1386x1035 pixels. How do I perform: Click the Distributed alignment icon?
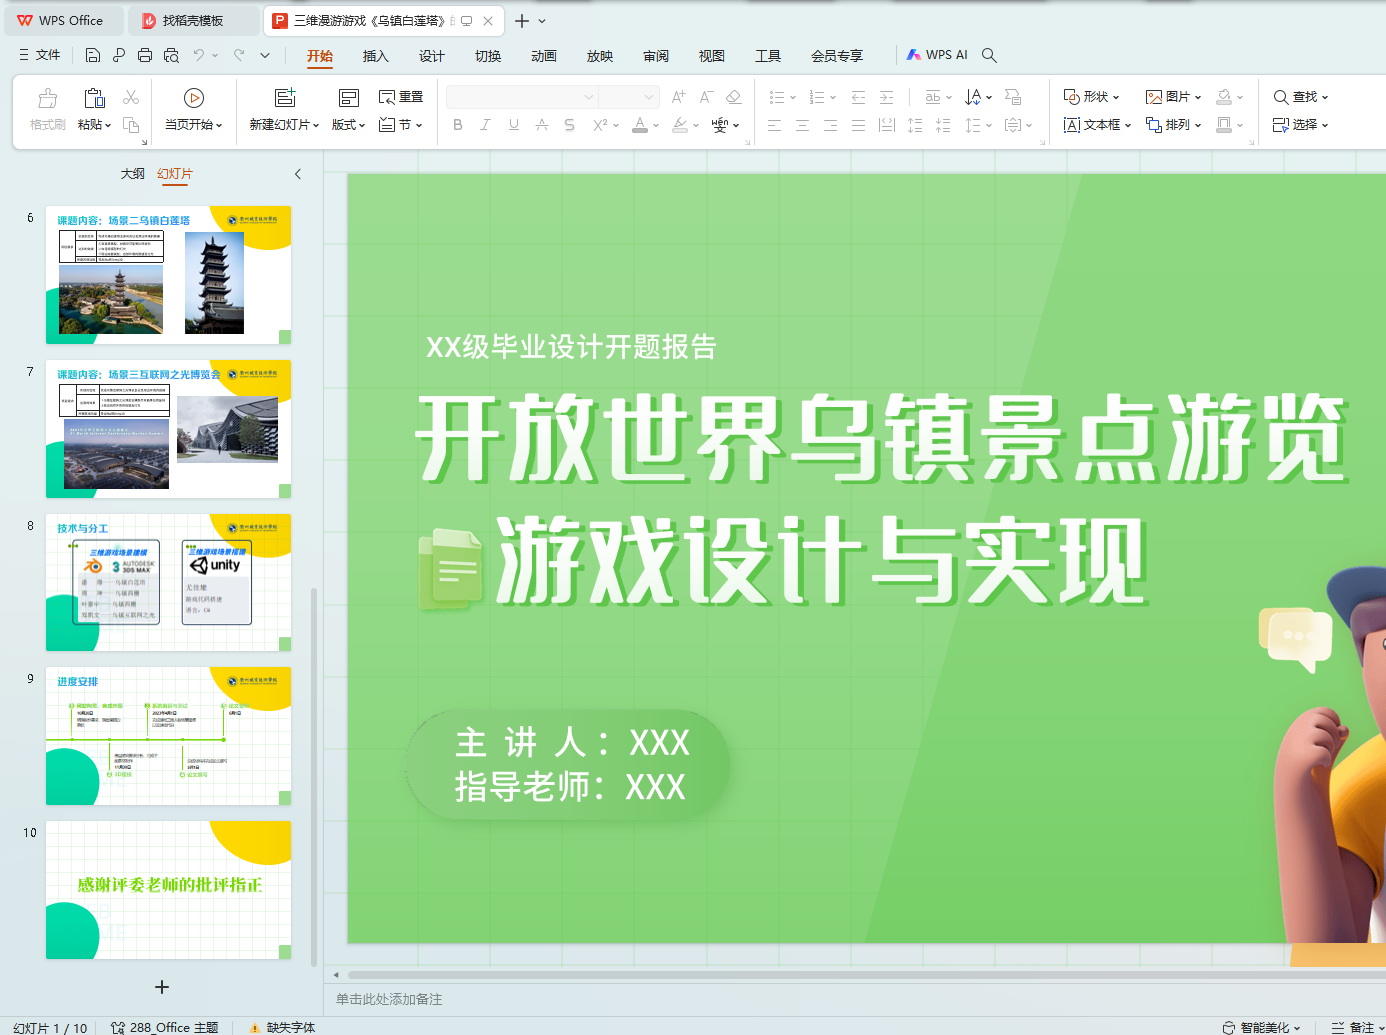click(886, 125)
